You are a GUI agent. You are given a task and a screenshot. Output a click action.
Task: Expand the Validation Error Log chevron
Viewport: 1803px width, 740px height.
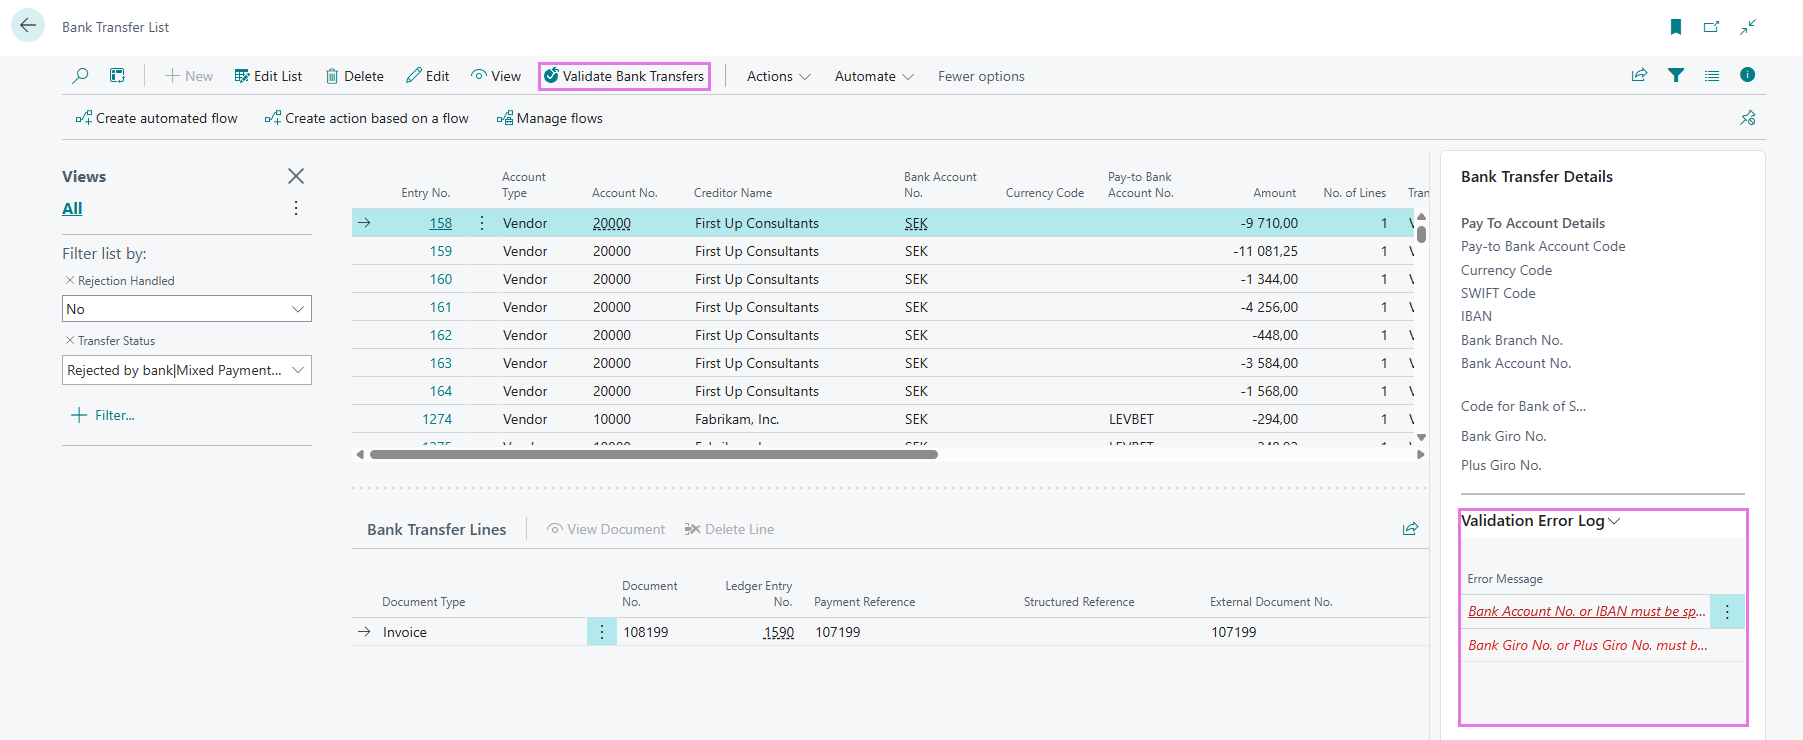point(1614,521)
